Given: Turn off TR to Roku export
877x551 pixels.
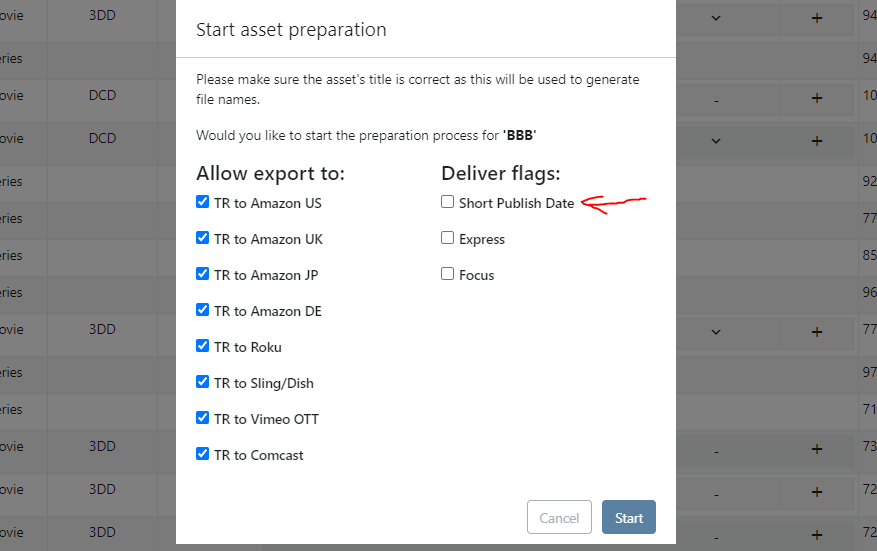Looking at the screenshot, I should 203,346.
